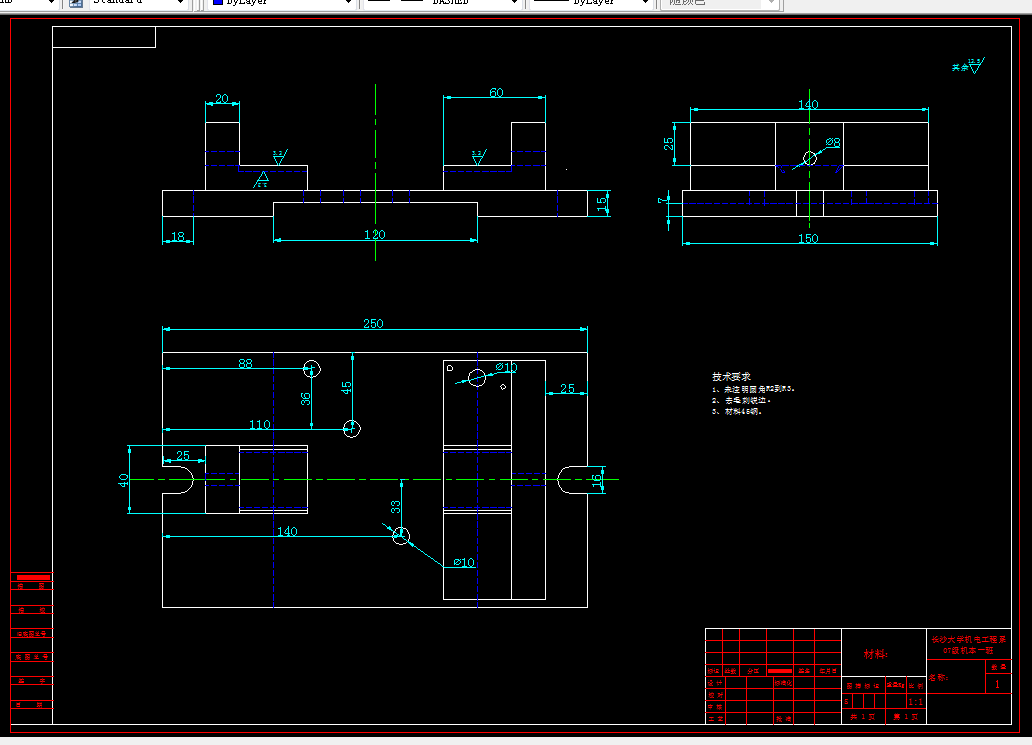Select the 33 vertical dimension
The height and width of the screenshot is (745, 1032).
[395, 507]
